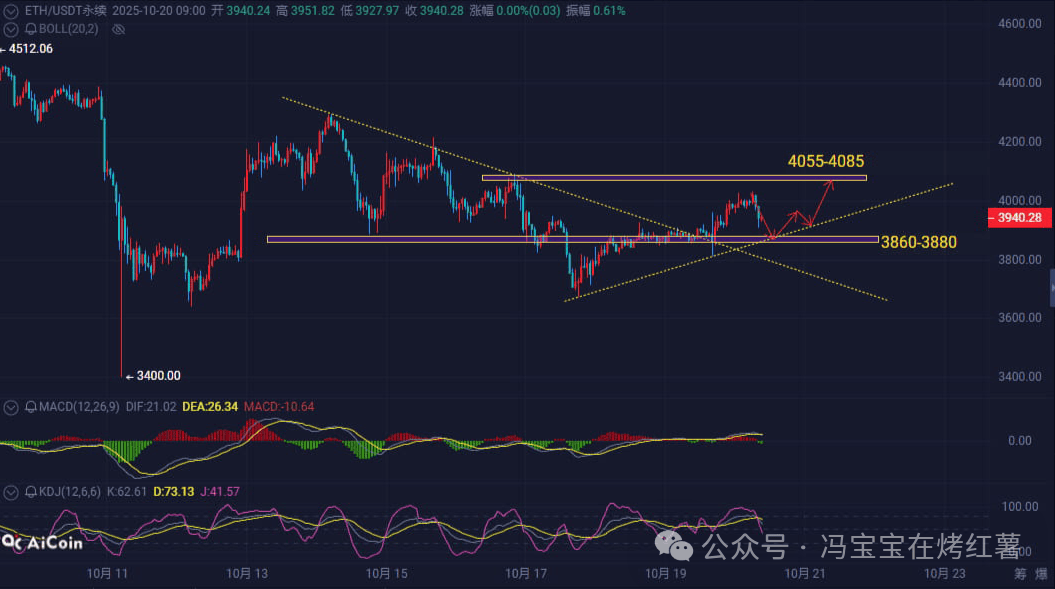Viewport: 1055px width, 589px height.
Task: Click the 收 3940.28 close price in header
Action: (434, 11)
